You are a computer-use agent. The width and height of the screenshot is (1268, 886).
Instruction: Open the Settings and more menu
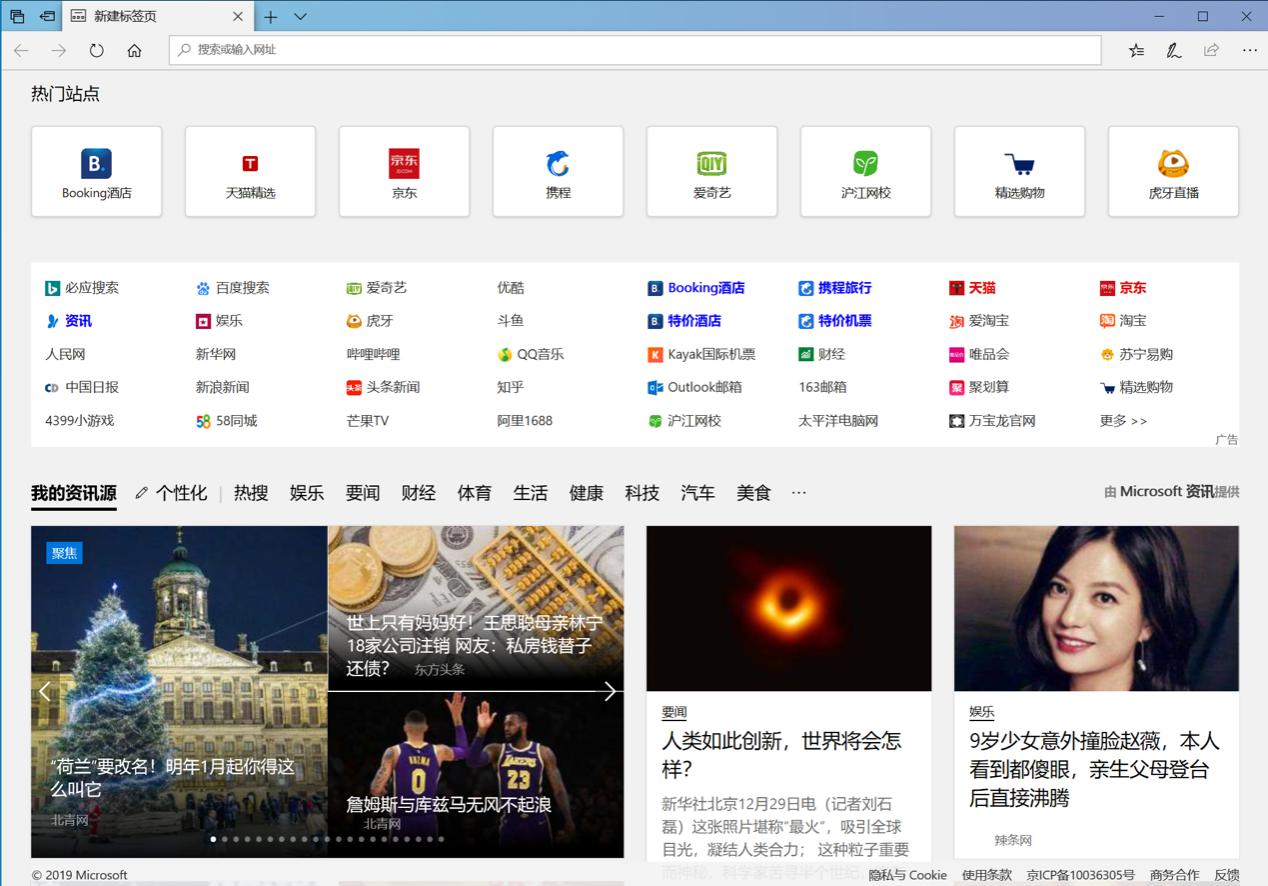coord(1249,50)
